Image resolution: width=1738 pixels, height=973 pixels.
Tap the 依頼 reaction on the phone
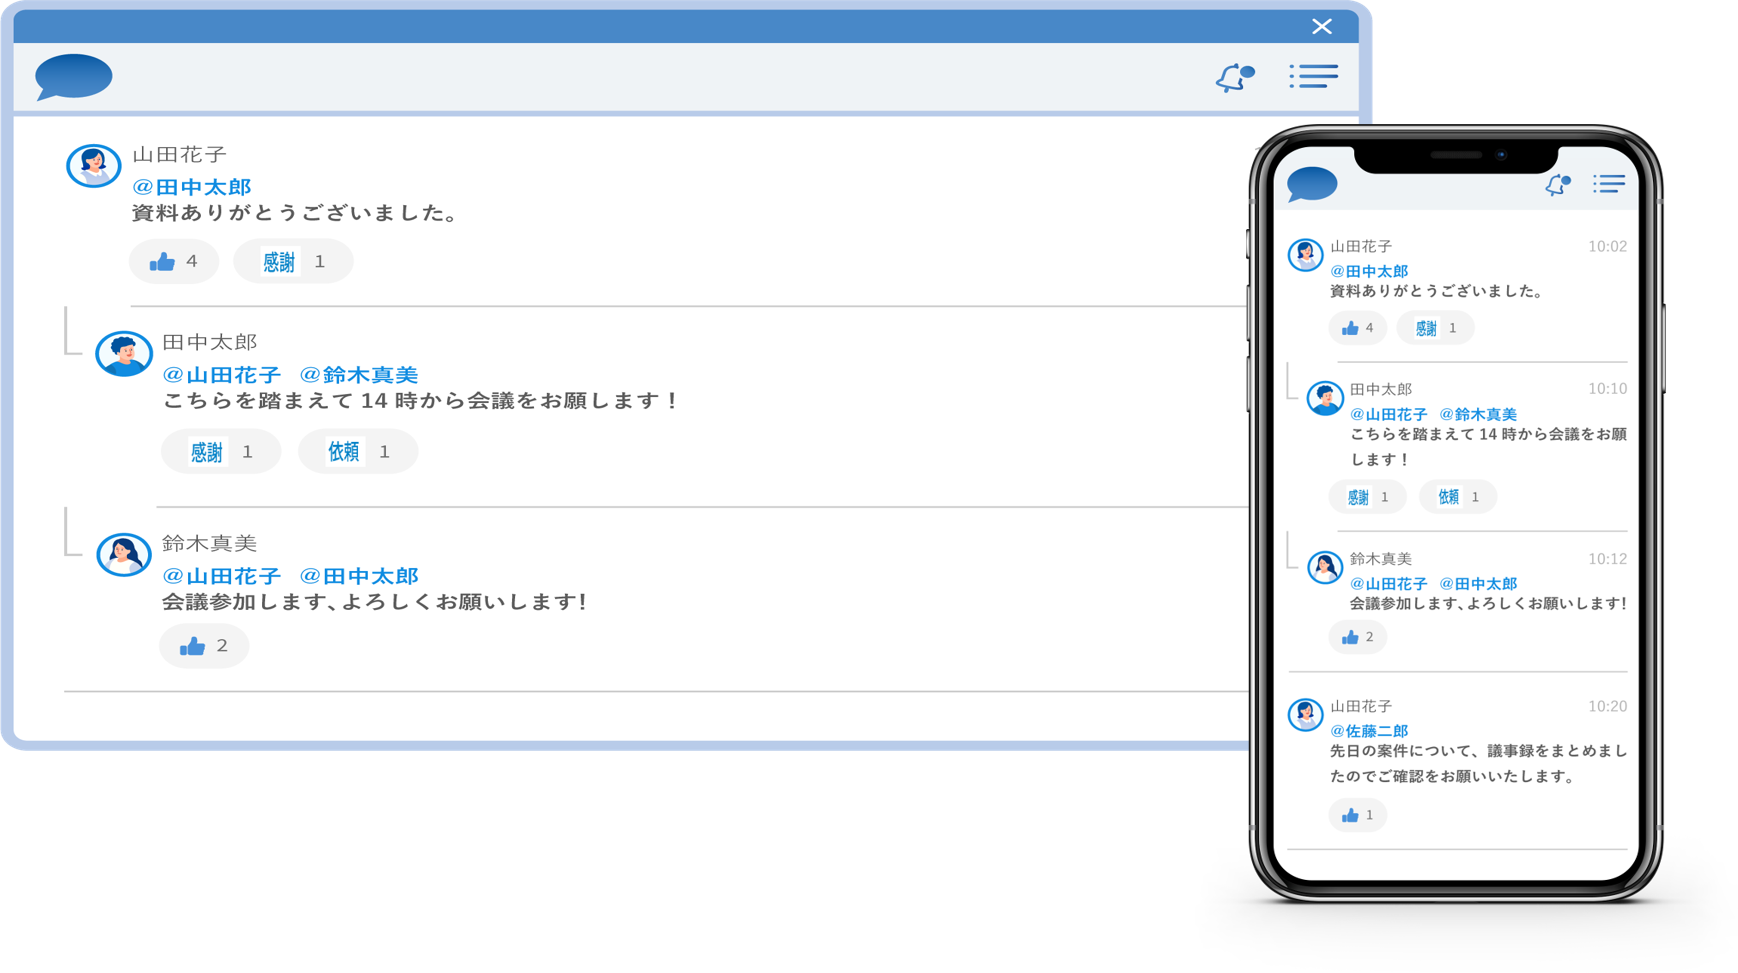(1457, 497)
